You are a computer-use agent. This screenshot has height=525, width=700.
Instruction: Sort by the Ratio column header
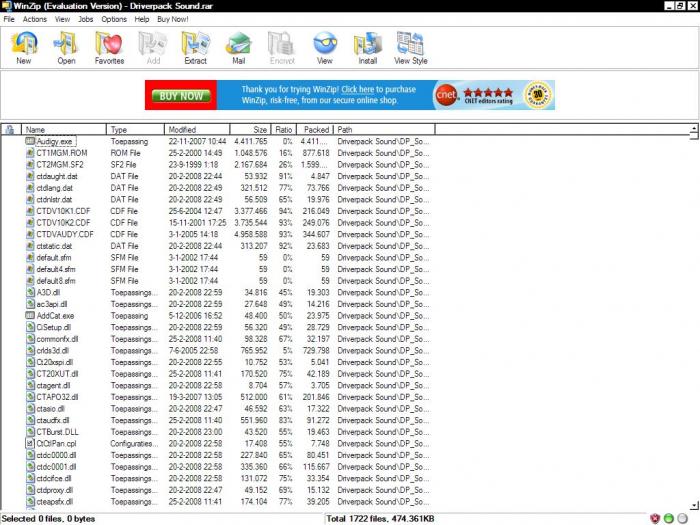pyautogui.click(x=283, y=129)
